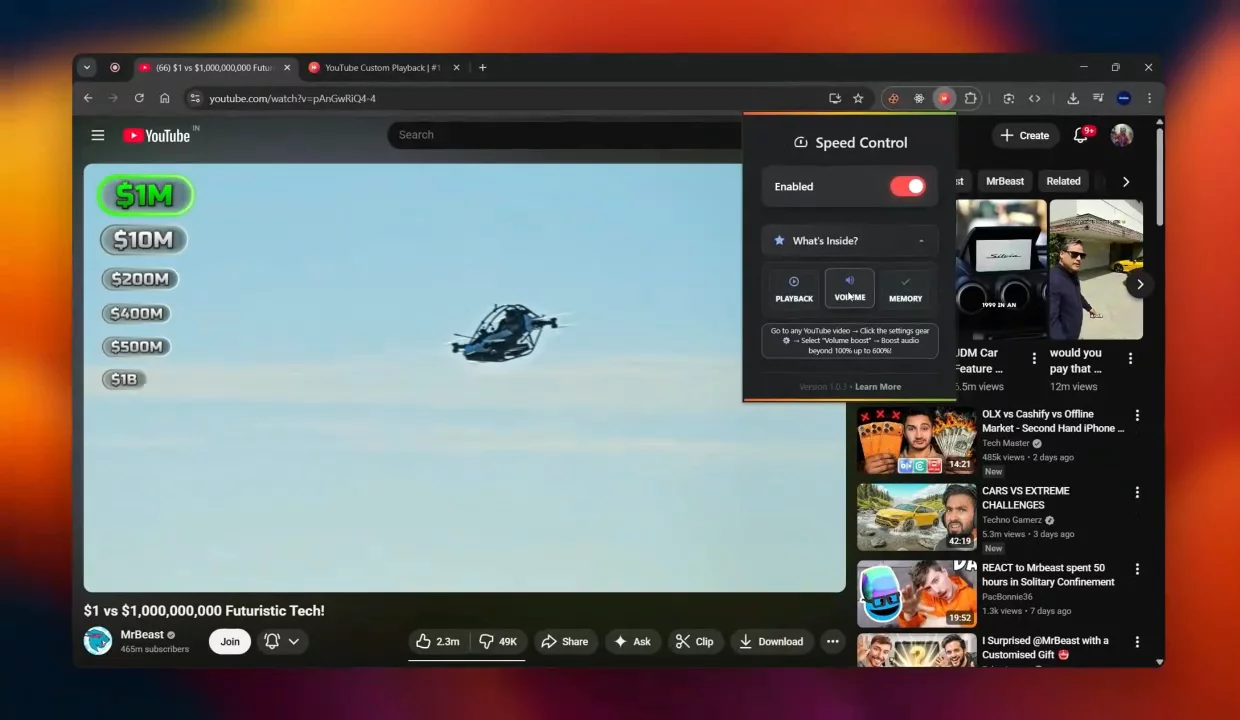The height and width of the screenshot is (720, 1240).
Task: Open the media control playlist icon
Action: point(1098,98)
